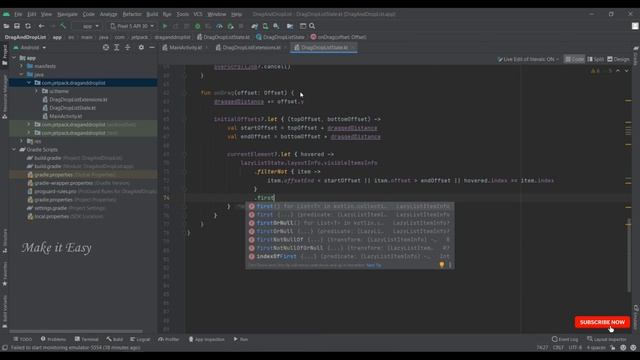Switch editor to Split view
640x360 pixels.
point(596,59)
